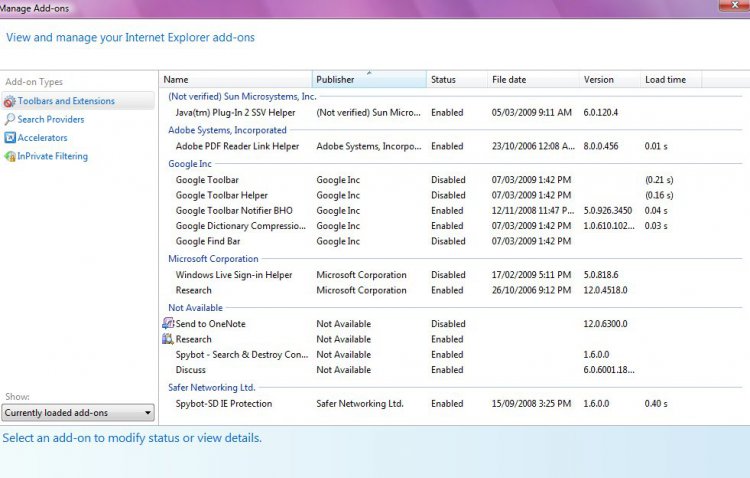Viewport: 750px width, 478px height.
Task: Click publisher Safer Networking Ltd. cell
Action: 360,403
